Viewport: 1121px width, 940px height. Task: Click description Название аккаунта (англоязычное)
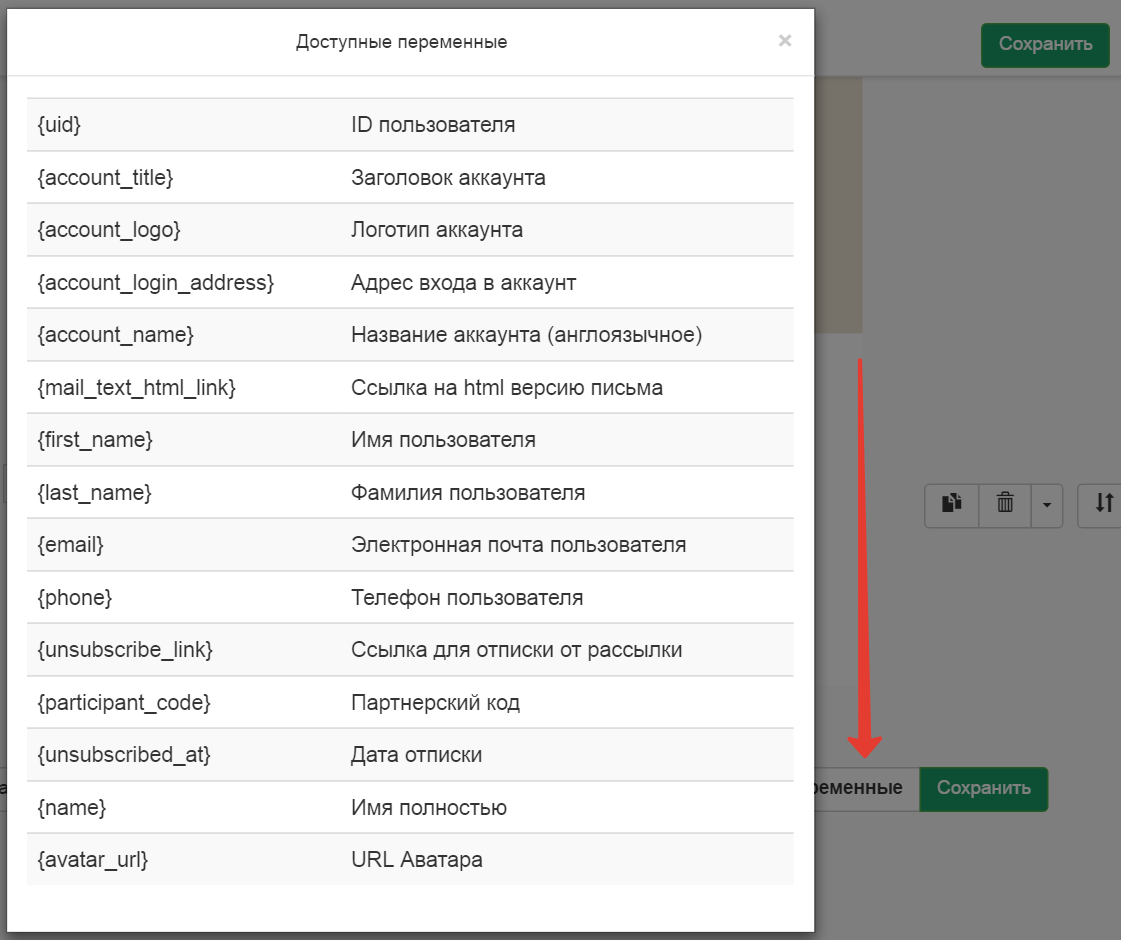(526, 335)
